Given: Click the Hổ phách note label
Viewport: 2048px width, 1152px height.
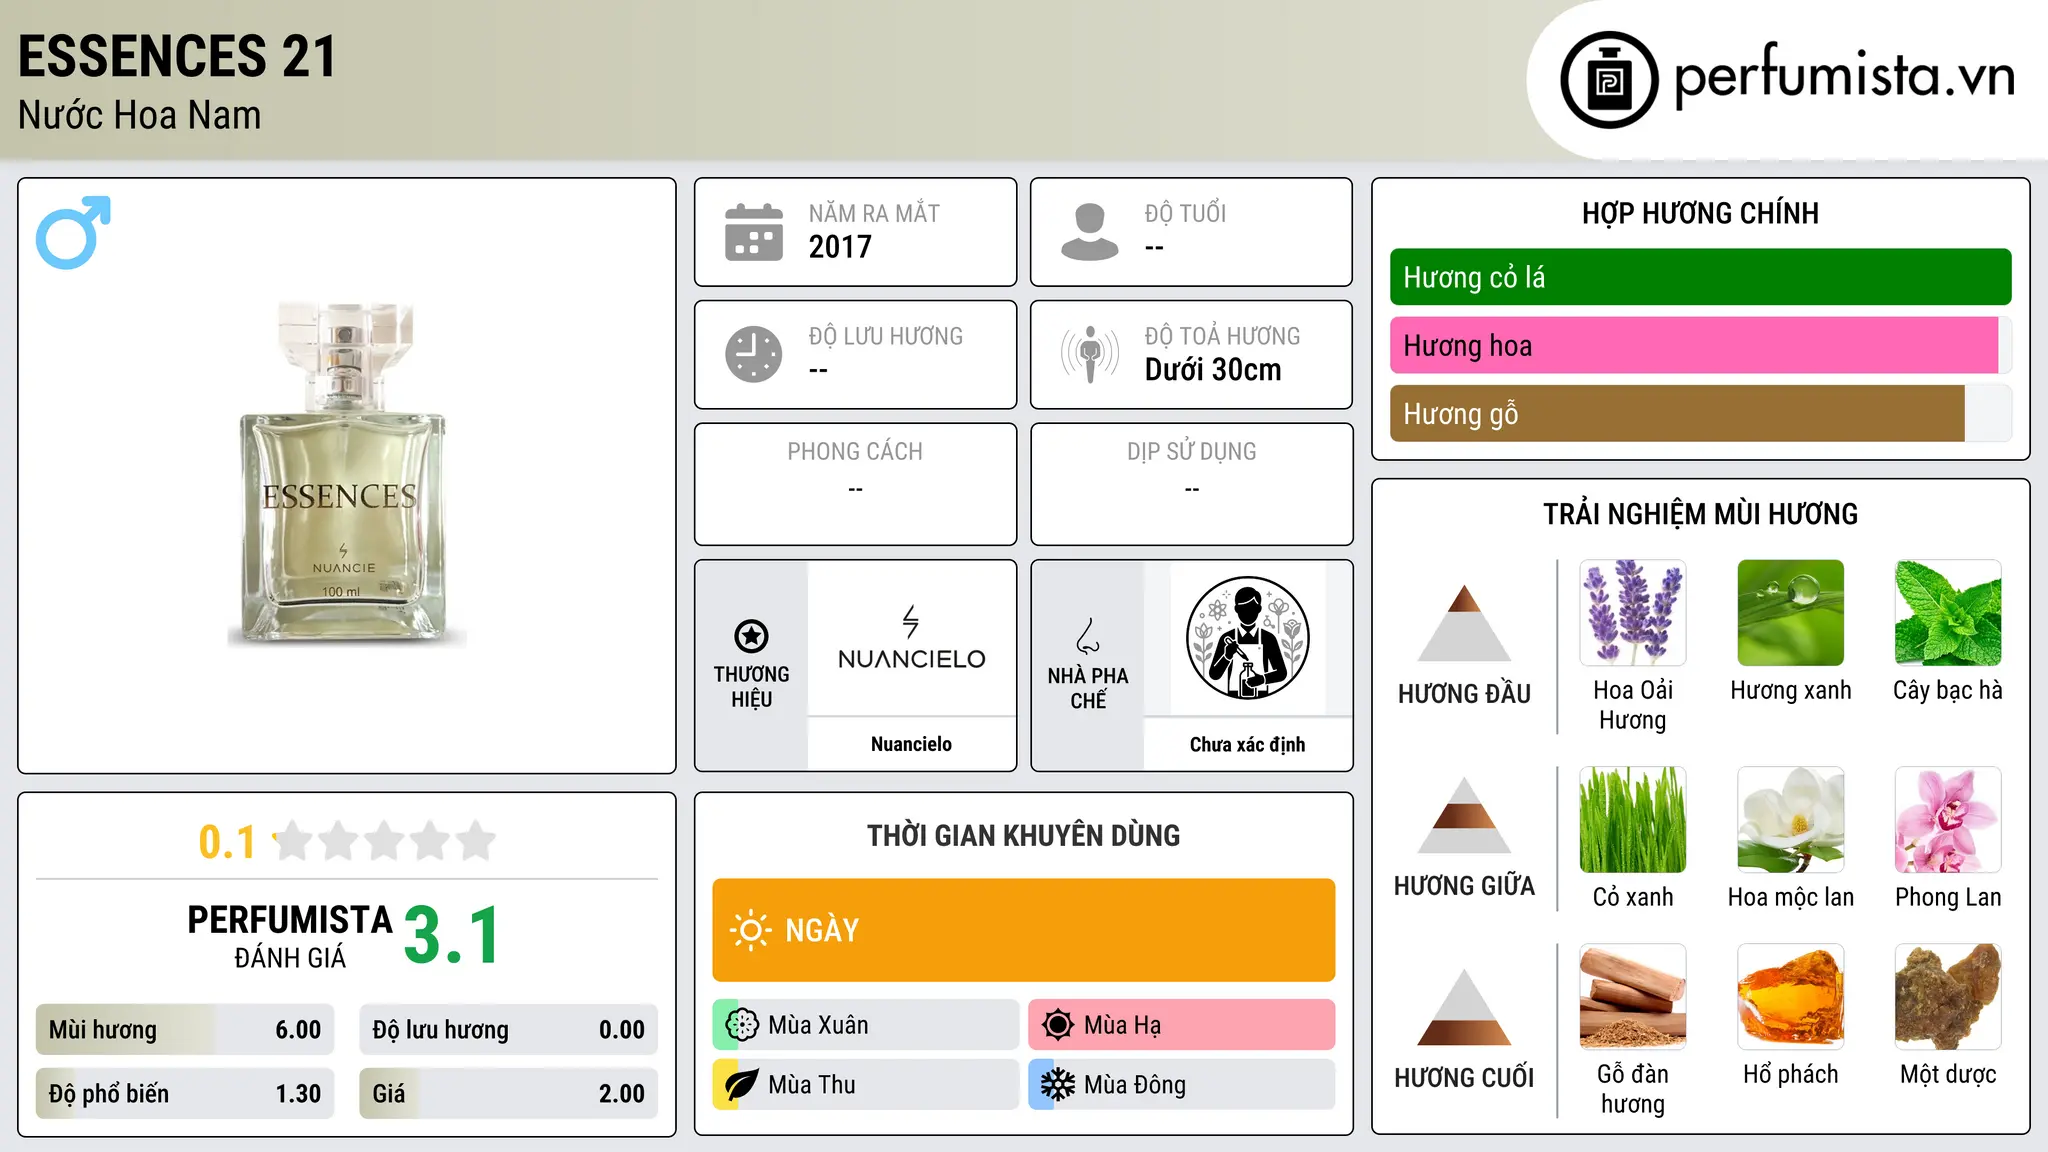Looking at the screenshot, I should 1791,1074.
